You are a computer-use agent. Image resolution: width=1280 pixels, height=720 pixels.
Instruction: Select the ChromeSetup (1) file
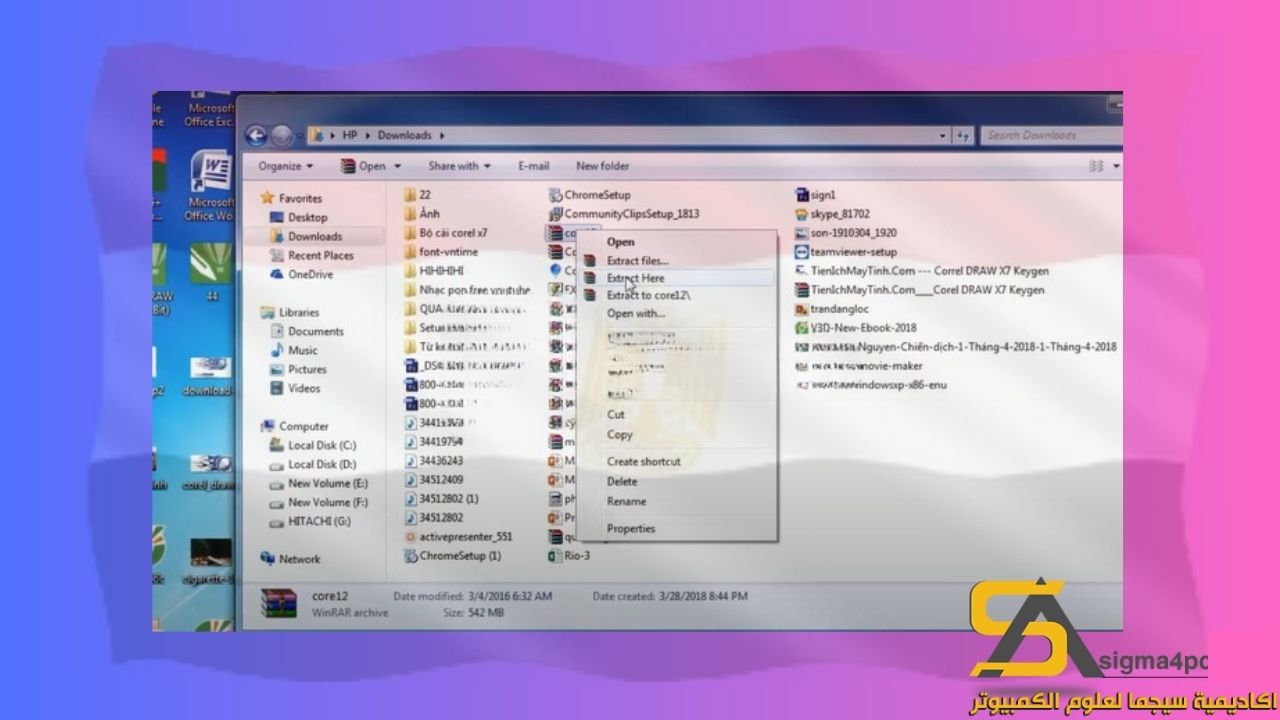pyautogui.click(x=453, y=556)
